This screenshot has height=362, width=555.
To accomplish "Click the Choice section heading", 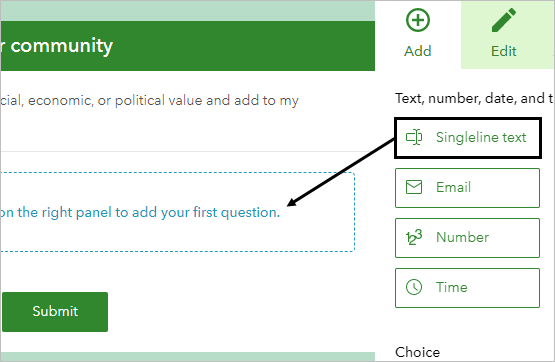I will (417, 352).
